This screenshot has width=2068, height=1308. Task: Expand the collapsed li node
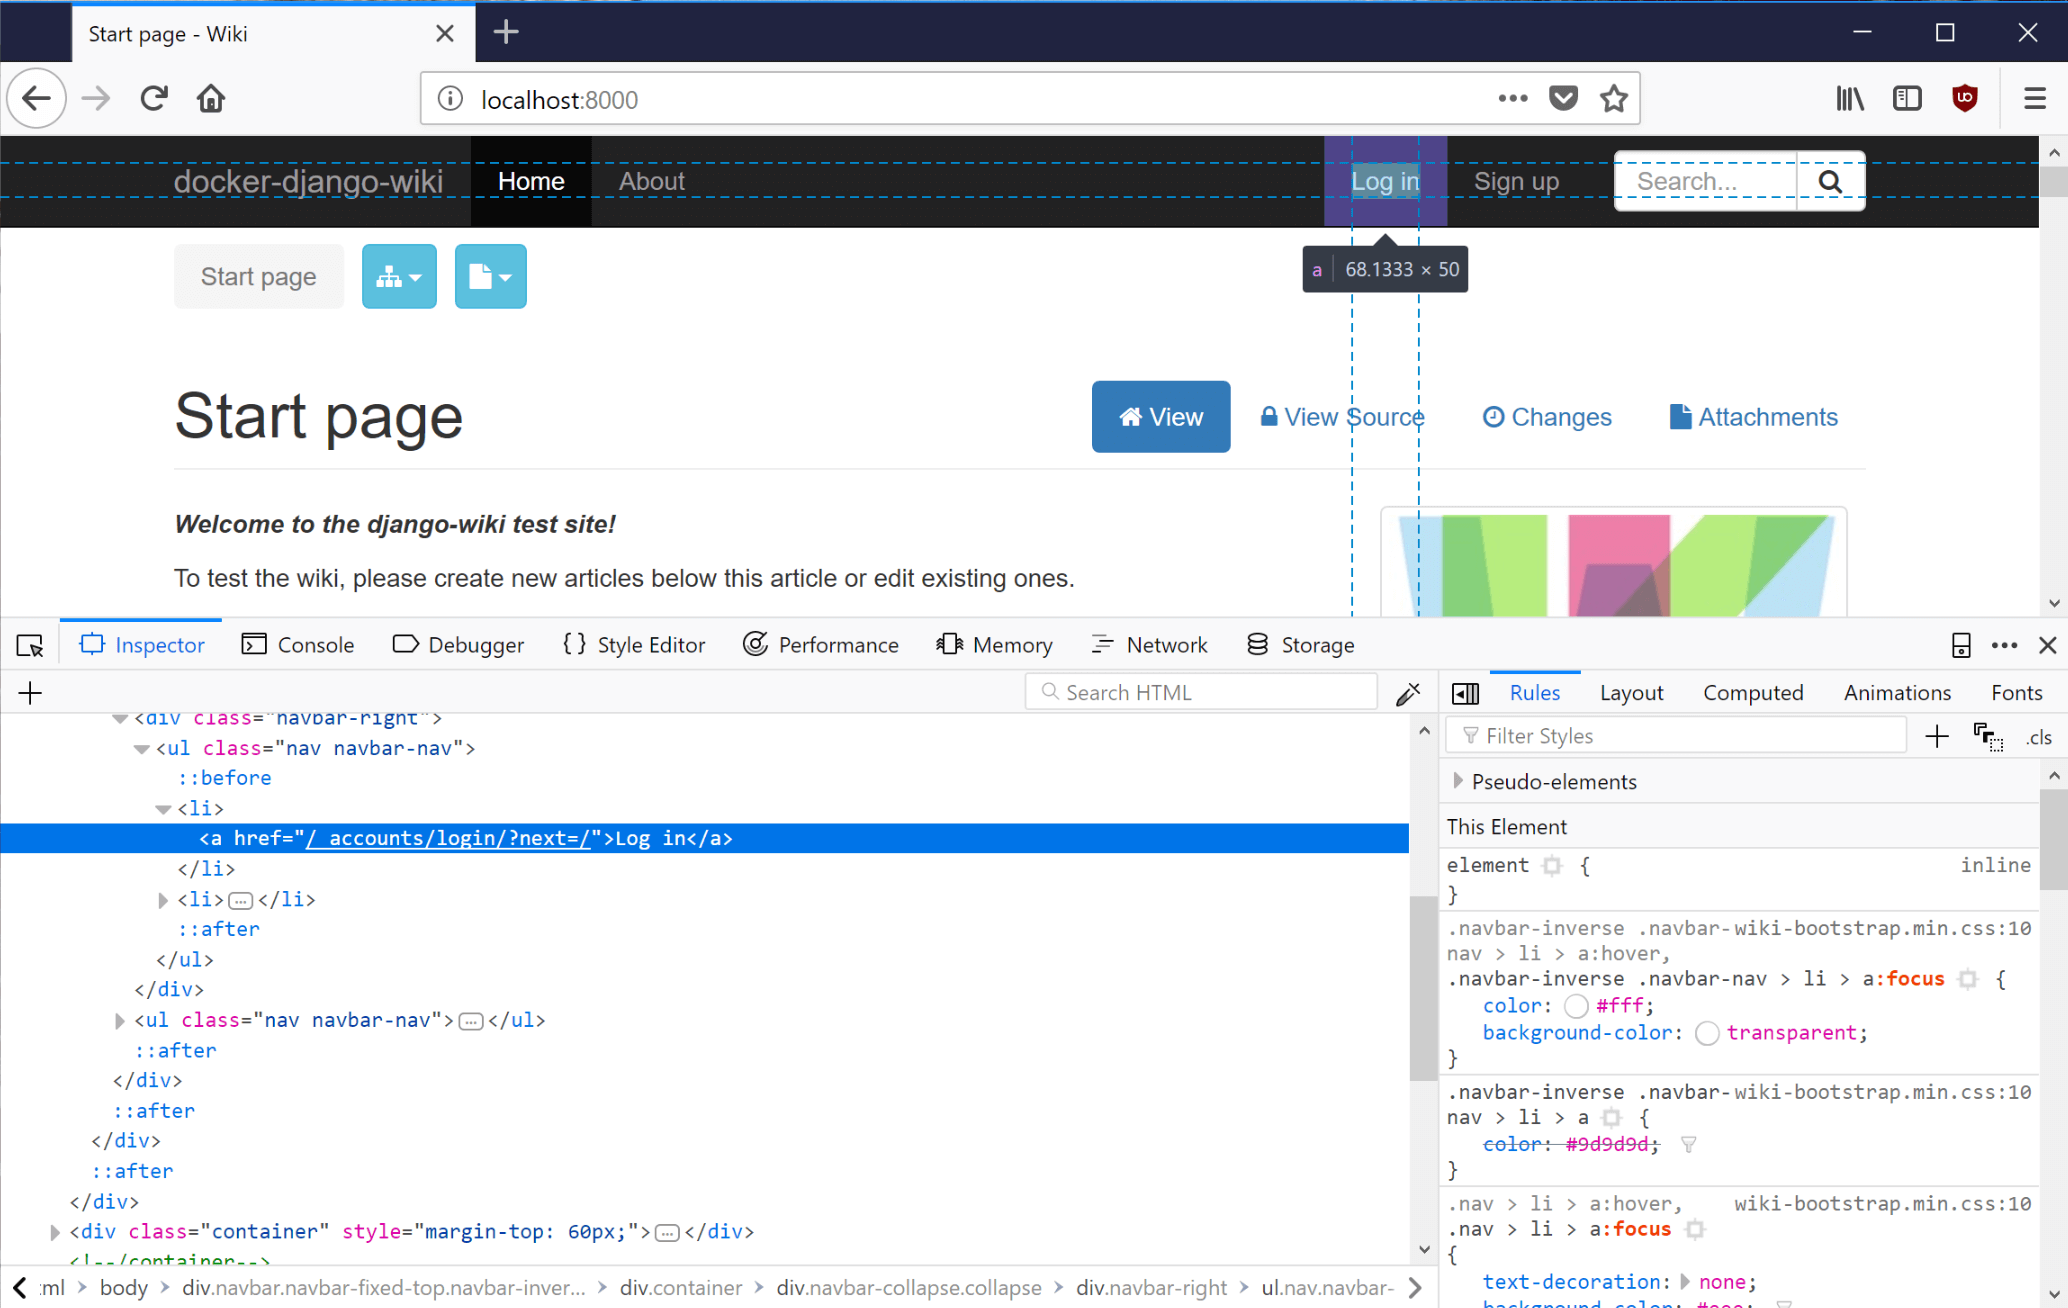(x=163, y=899)
